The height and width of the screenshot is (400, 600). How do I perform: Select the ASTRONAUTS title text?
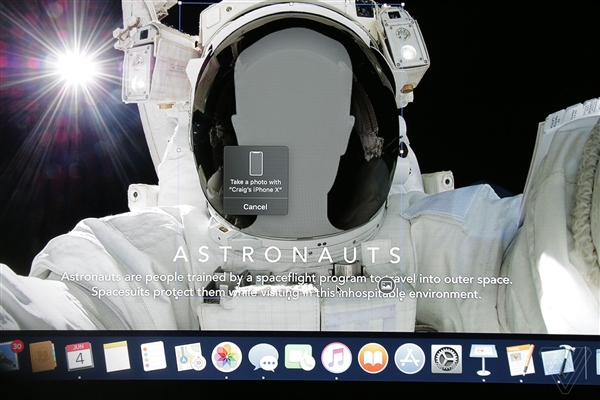click(x=287, y=254)
